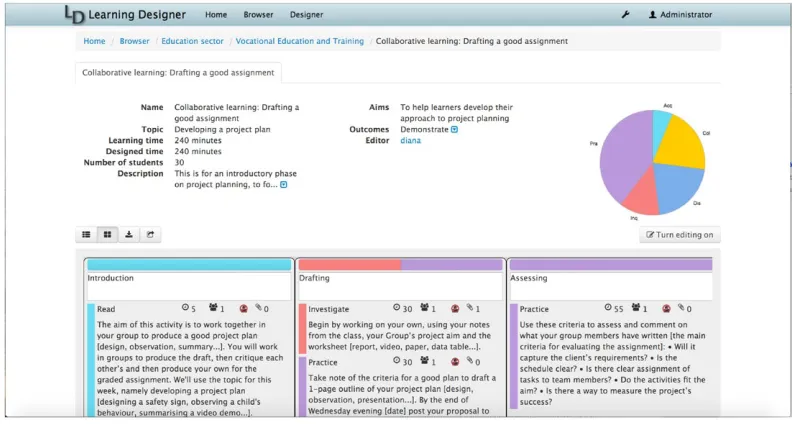Click red teacher icon in Drafting Practice activity
Screen dimensions: 792x424
pos(455,362)
